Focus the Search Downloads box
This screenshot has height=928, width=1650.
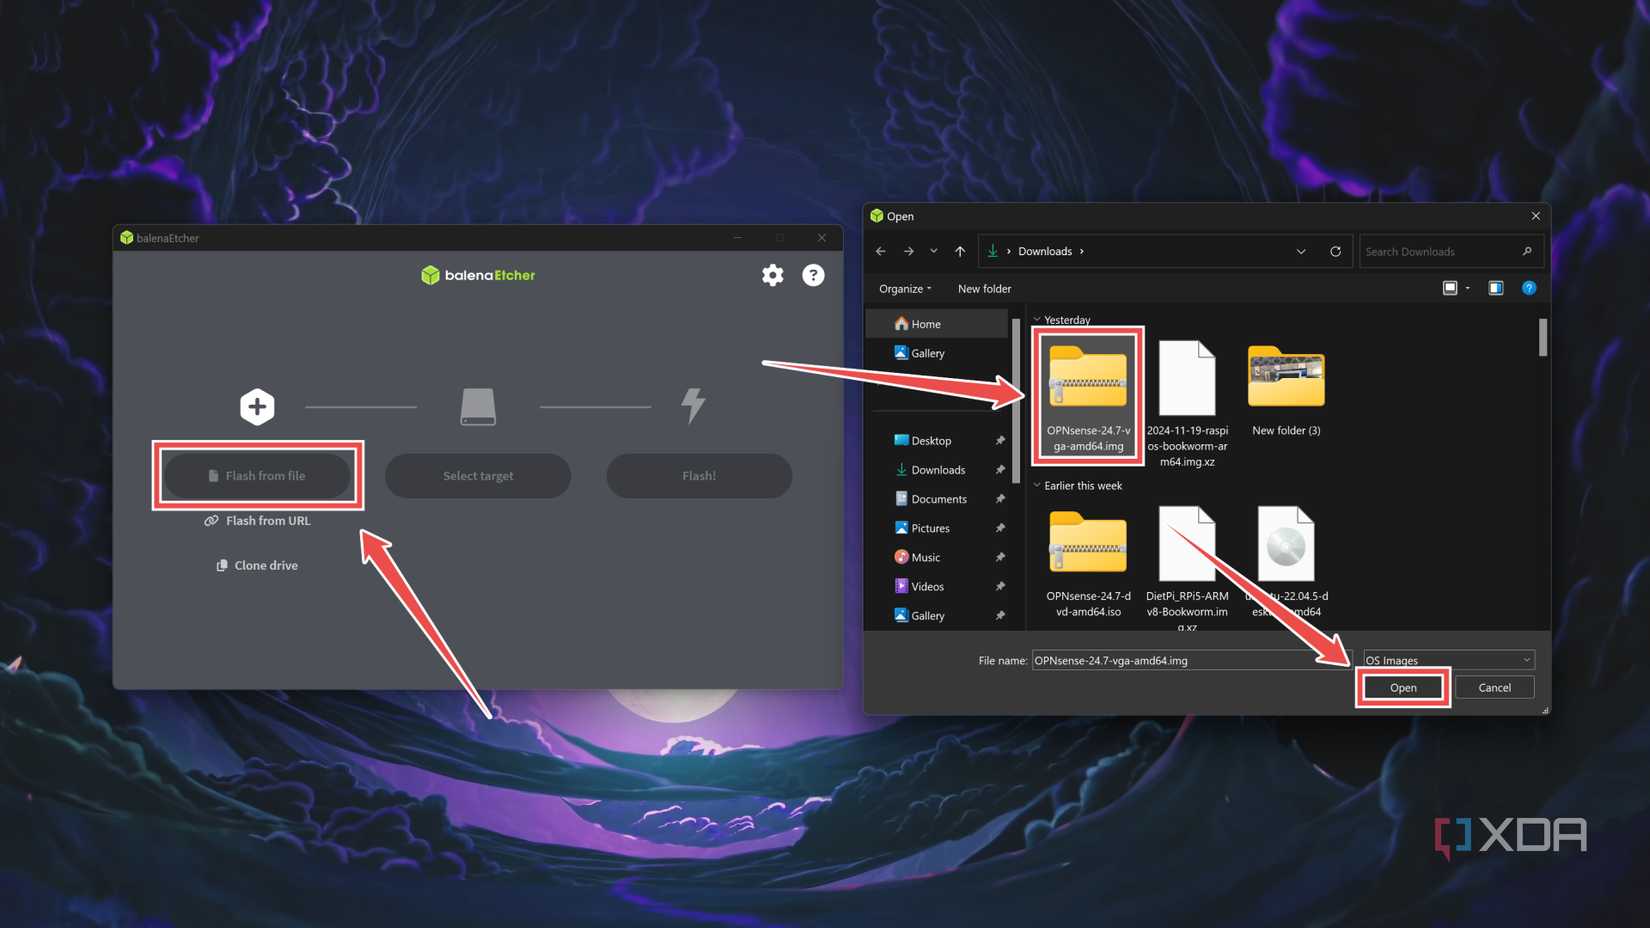coord(1449,252)
